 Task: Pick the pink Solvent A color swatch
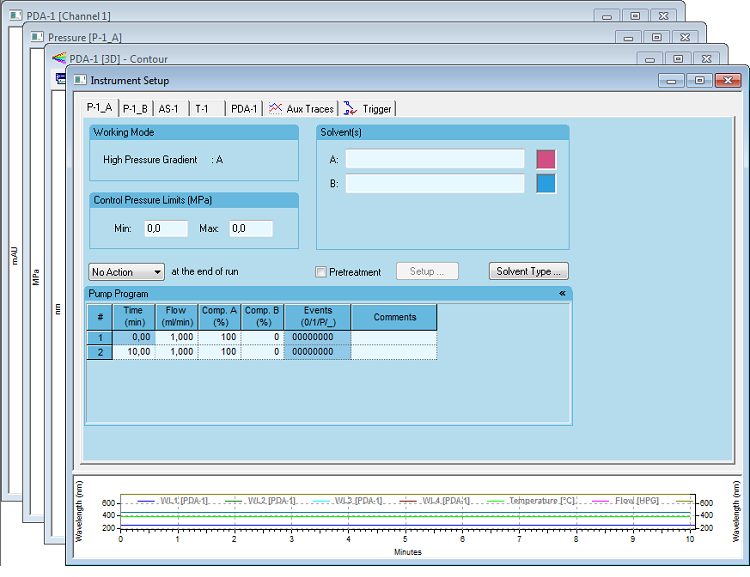[x=546, y=159]
